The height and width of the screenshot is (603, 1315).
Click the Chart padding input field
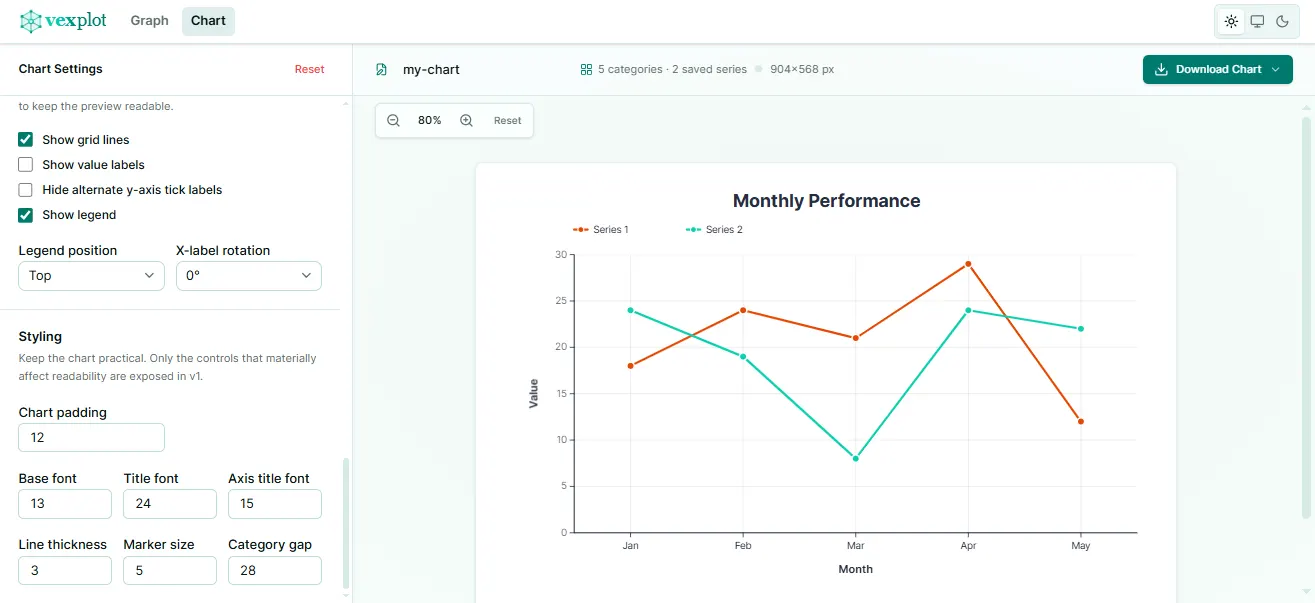tap(91, 437)
